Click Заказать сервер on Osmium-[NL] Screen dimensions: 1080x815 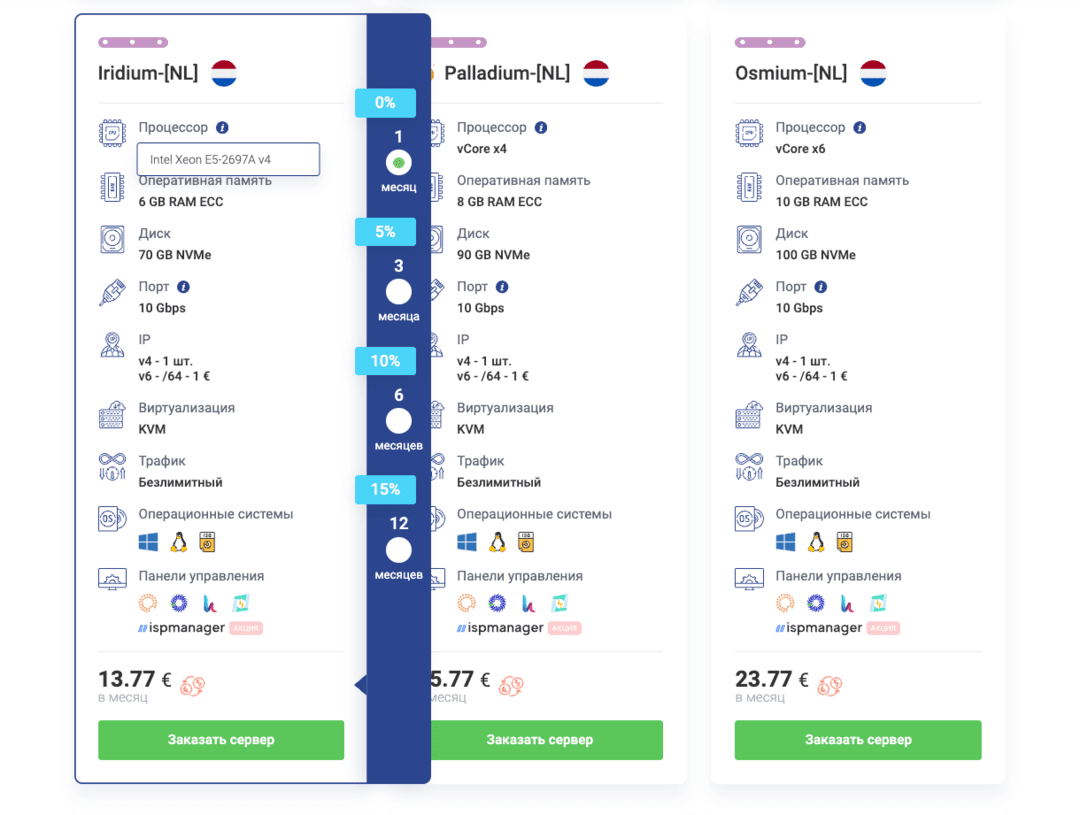coord(857,740)
